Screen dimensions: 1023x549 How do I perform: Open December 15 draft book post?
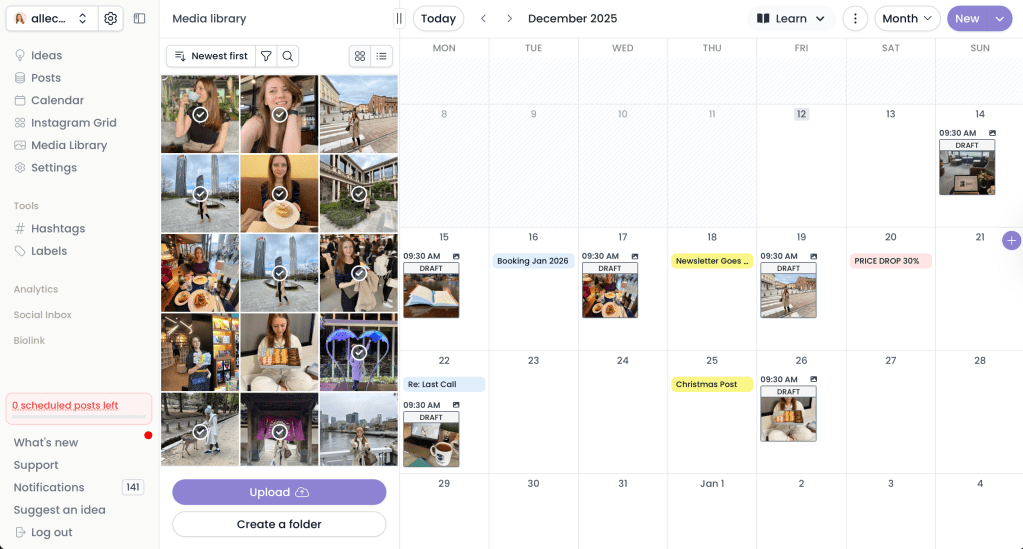point(431,290)
